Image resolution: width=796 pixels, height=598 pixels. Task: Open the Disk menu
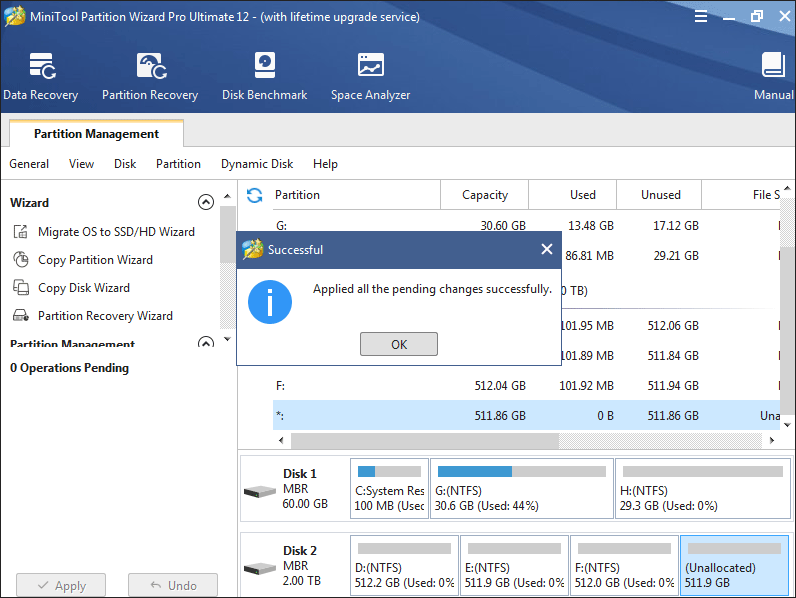click(125, 164)
